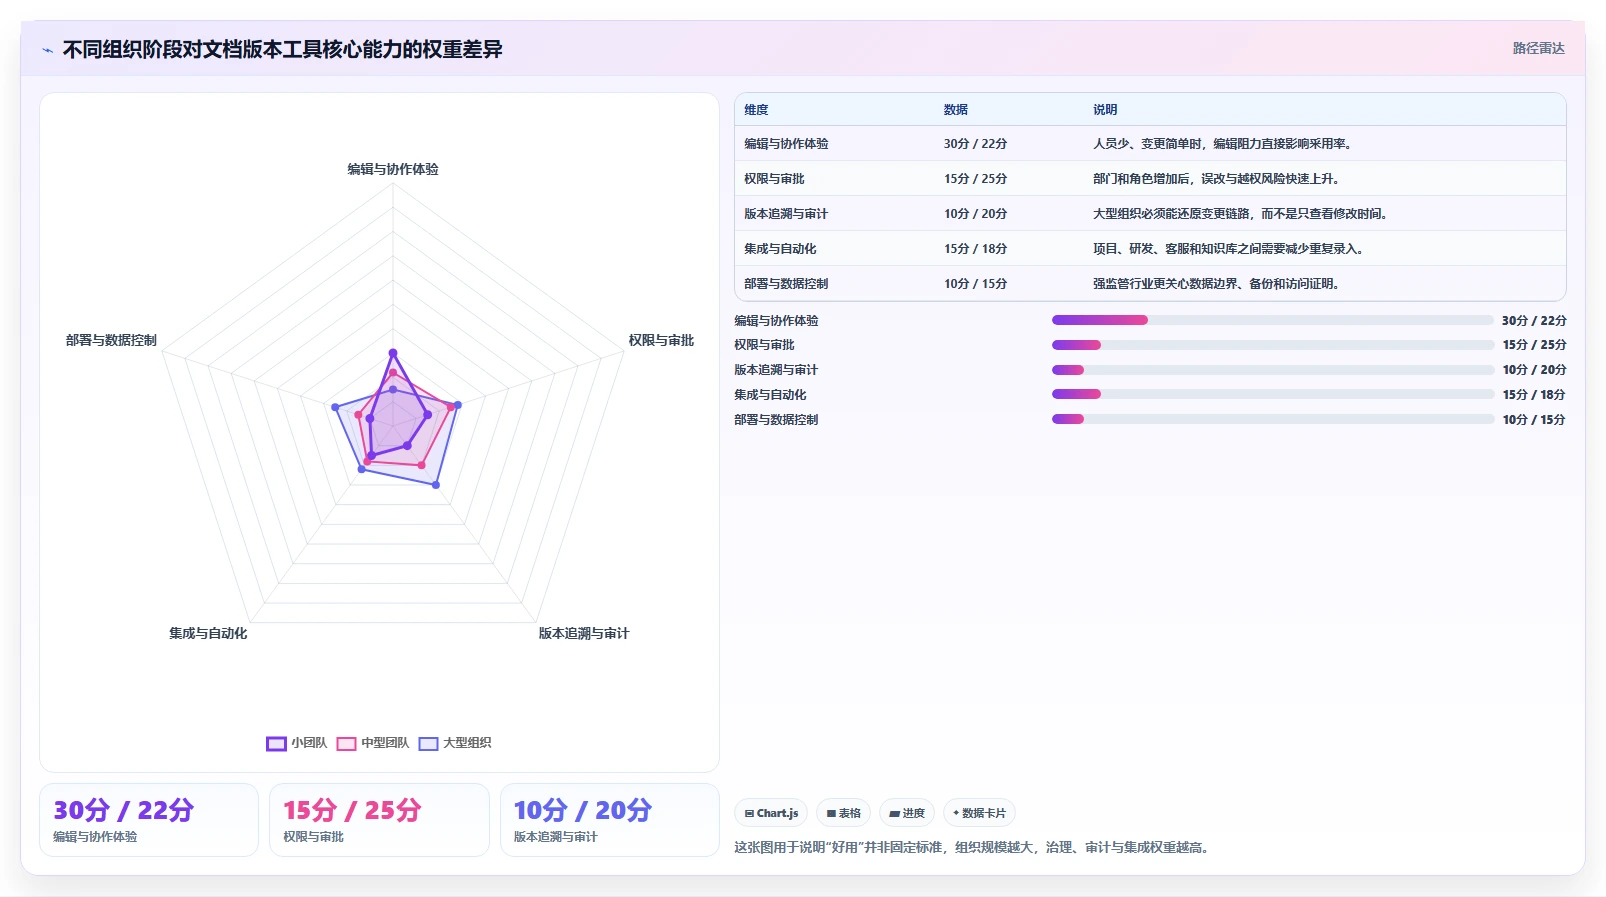Open the 30分 / 22分 summary card

[x=149, y=820]
